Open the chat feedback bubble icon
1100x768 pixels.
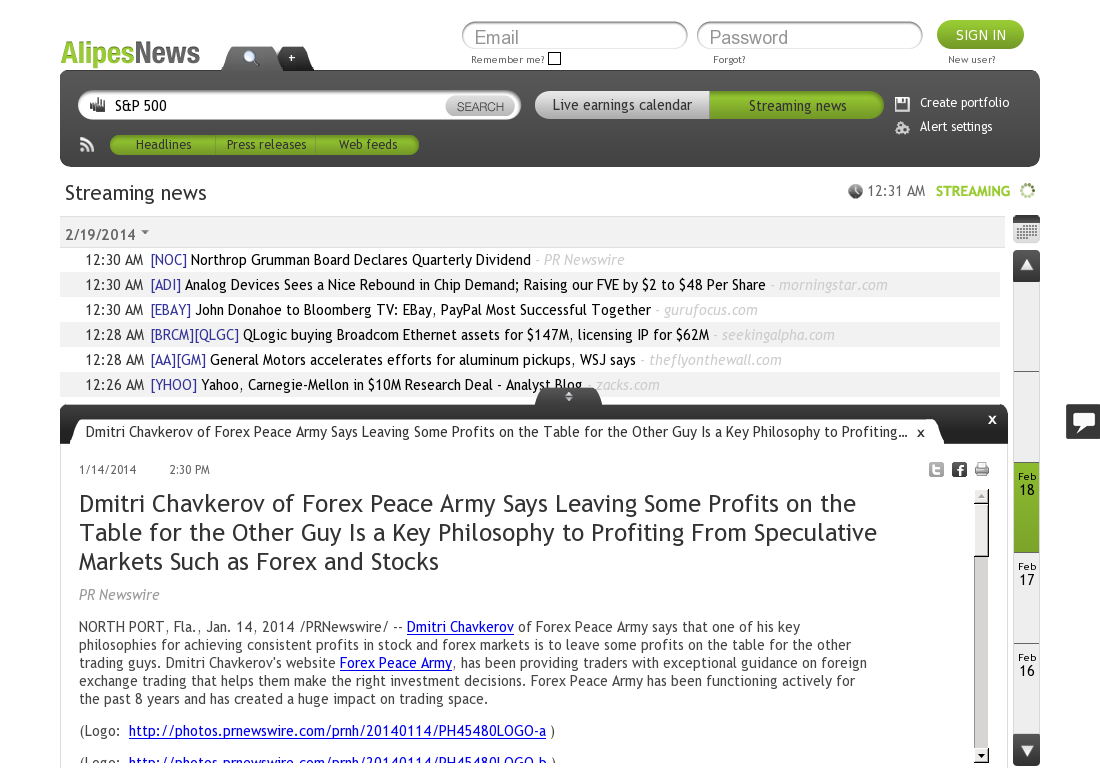point(1083,422)
